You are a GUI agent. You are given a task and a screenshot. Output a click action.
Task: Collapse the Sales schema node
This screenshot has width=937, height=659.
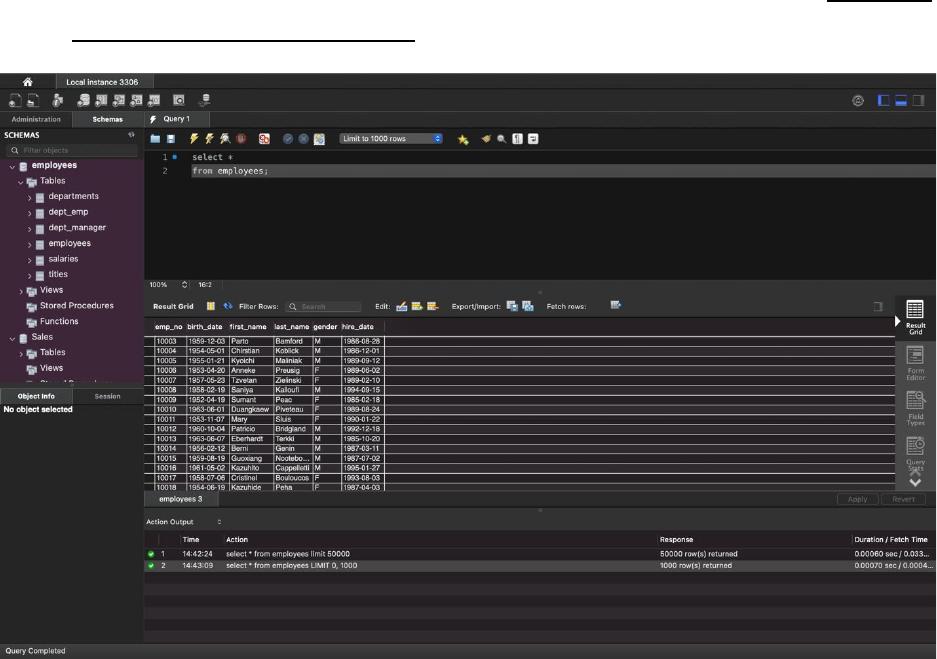click(x=12, y=339)
